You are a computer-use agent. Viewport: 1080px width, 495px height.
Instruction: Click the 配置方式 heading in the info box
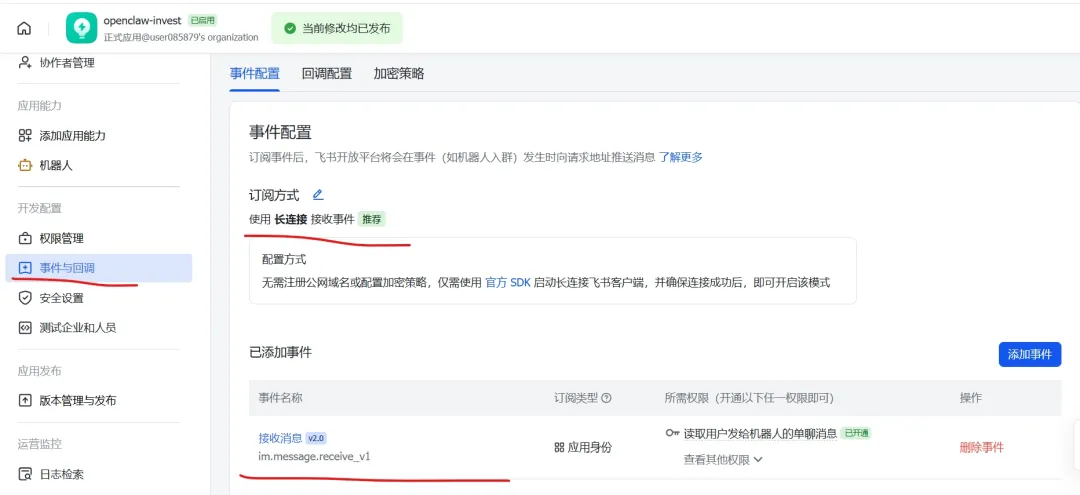coord(284,260)
